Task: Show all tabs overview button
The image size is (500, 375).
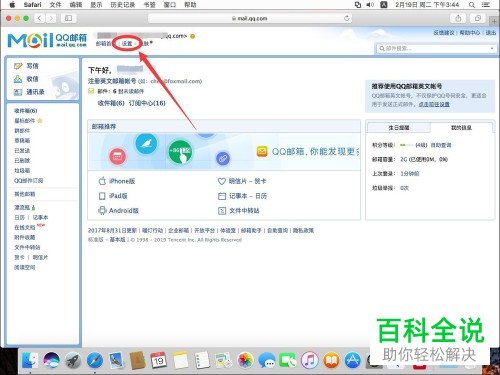Action: pos(478,18)
